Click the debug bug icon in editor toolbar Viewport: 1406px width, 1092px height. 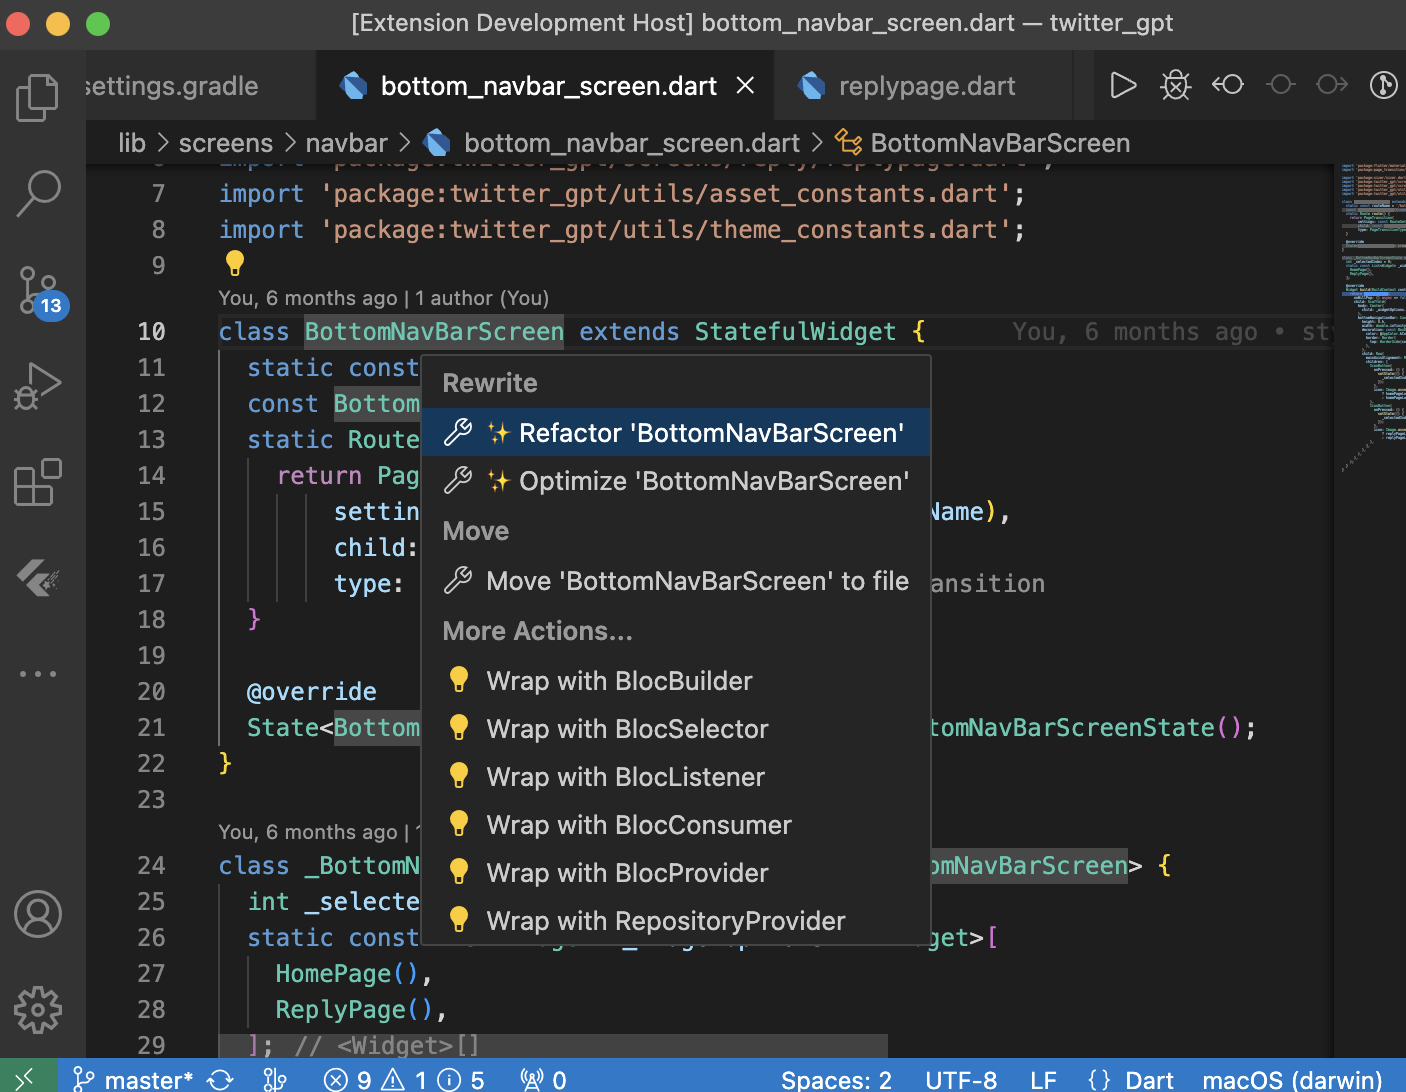point(1176,85)
